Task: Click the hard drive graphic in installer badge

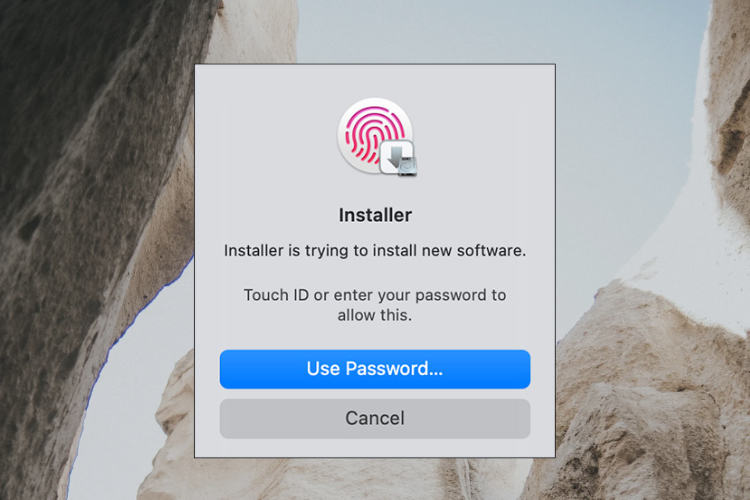Action: point(408,167)
